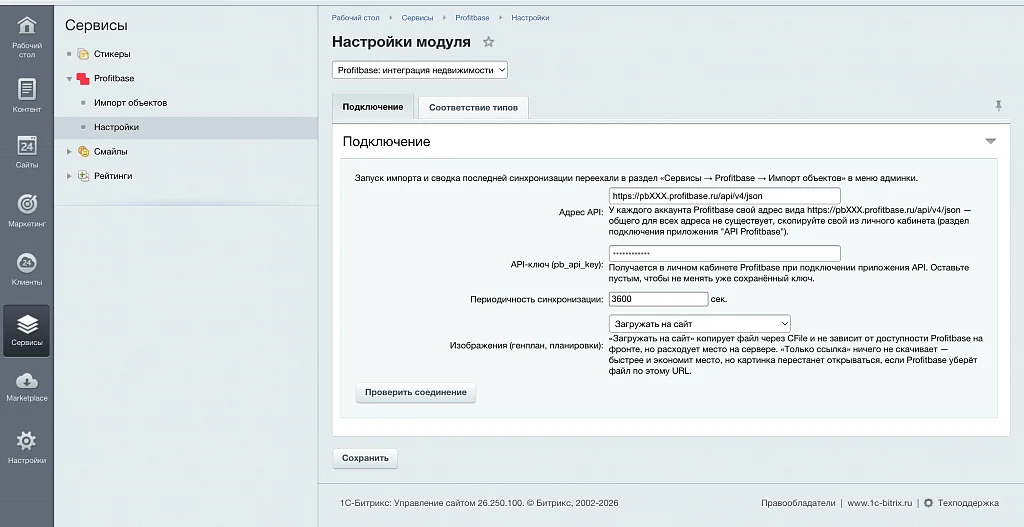
Task: Click the Рейтинги plus icon
Action: (84, 176)
